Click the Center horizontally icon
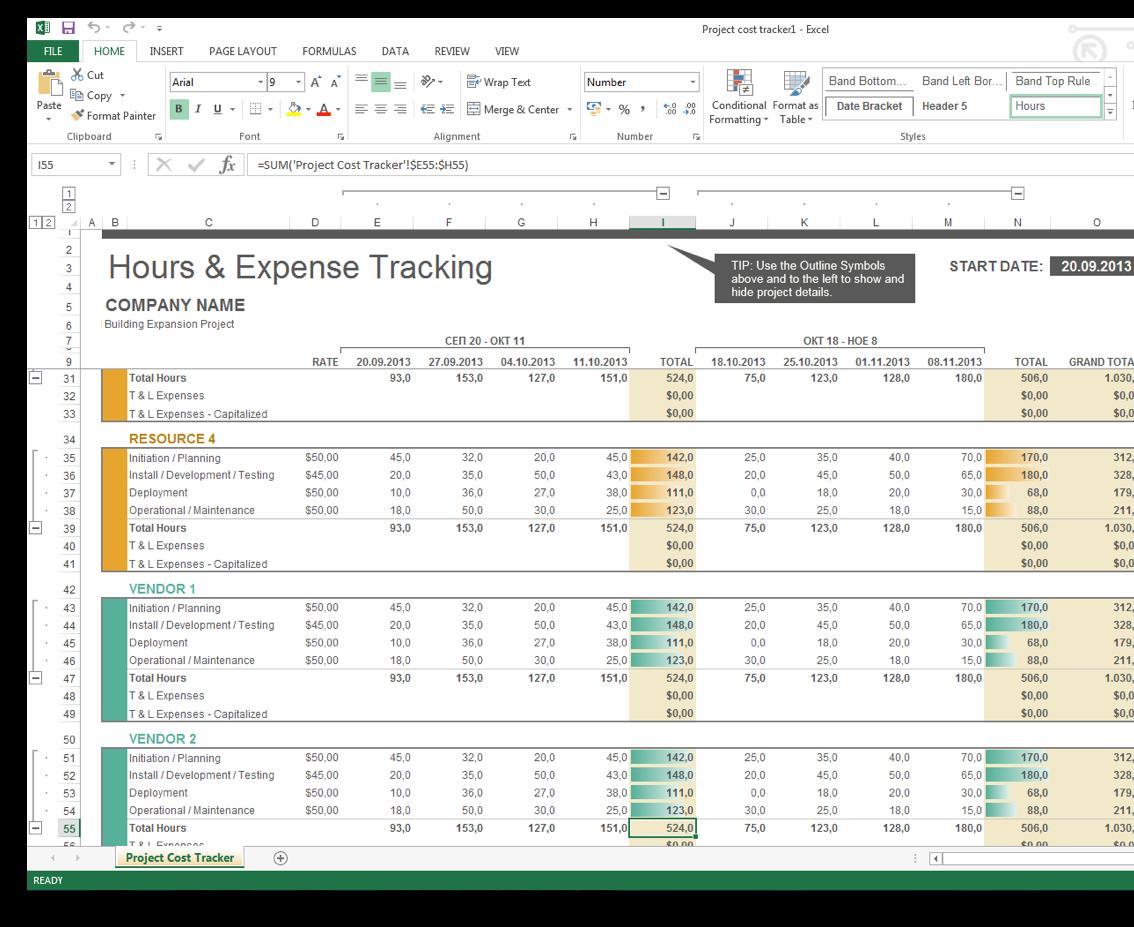The height and width of the screenshot is (927, 1134). coord(380,109)
